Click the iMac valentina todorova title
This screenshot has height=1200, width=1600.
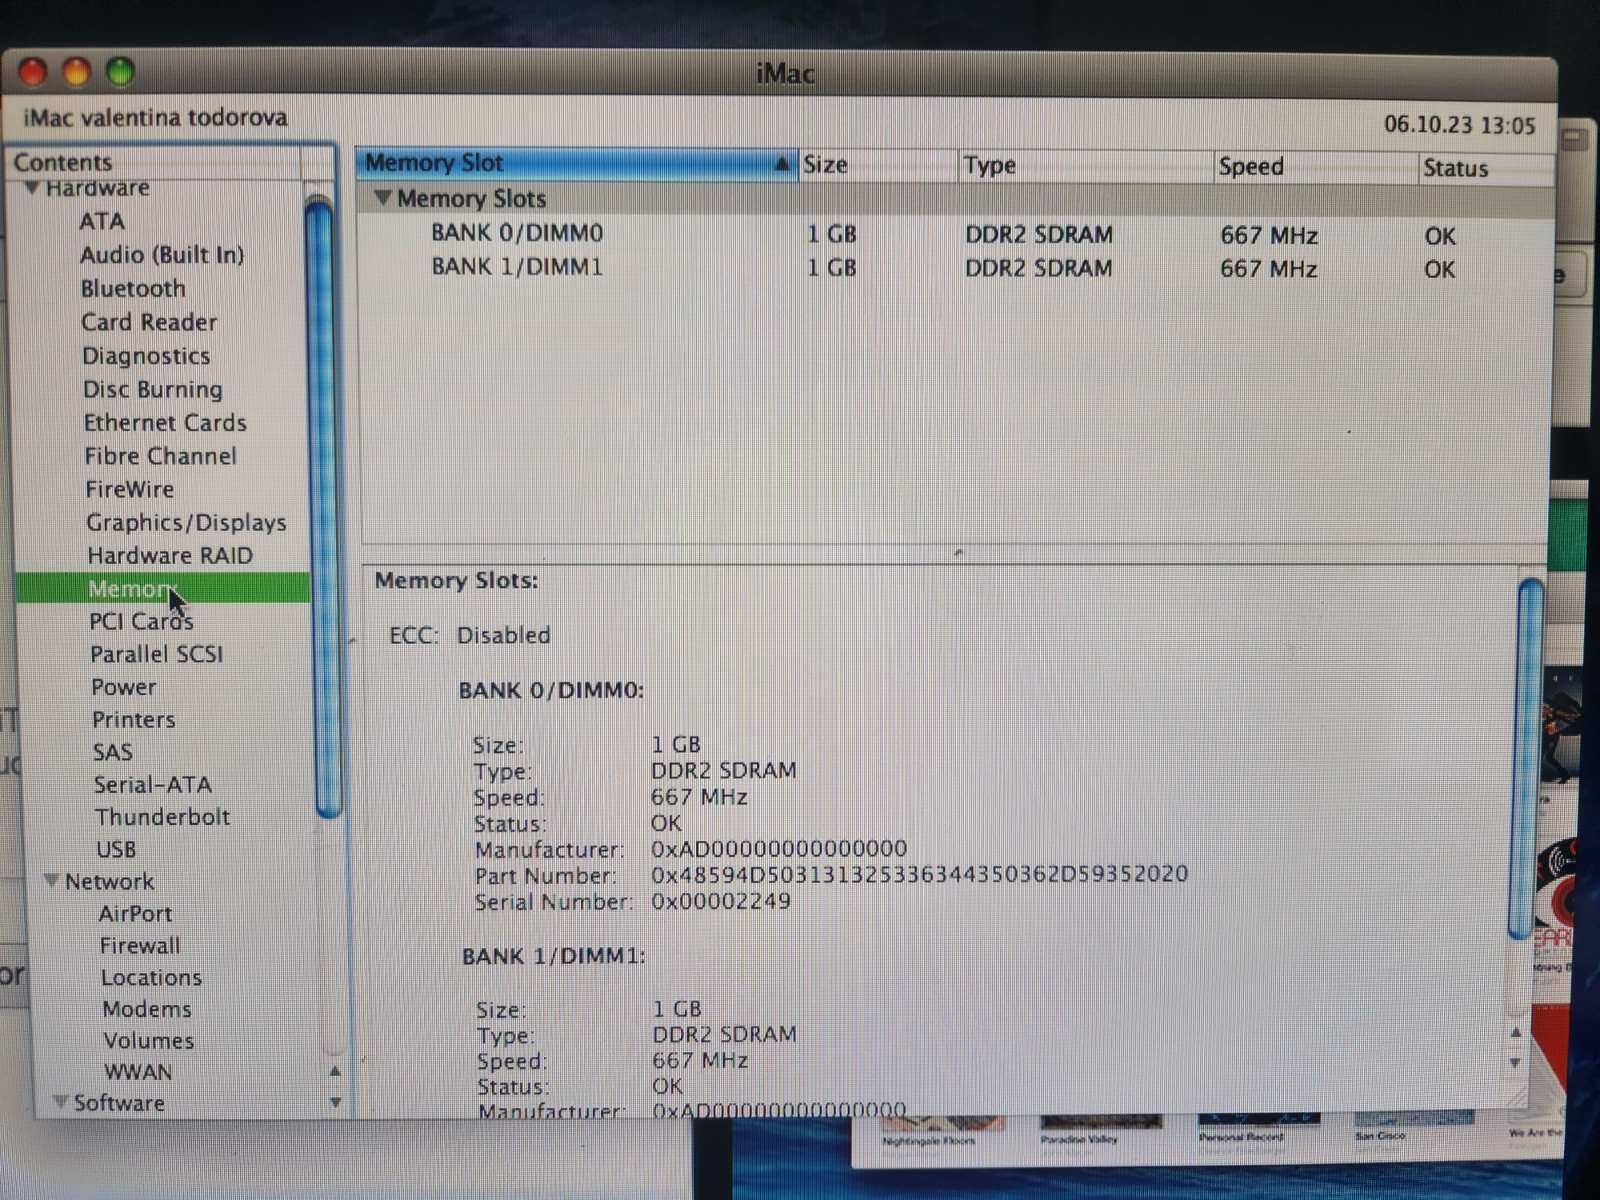(x=155, y=118)
